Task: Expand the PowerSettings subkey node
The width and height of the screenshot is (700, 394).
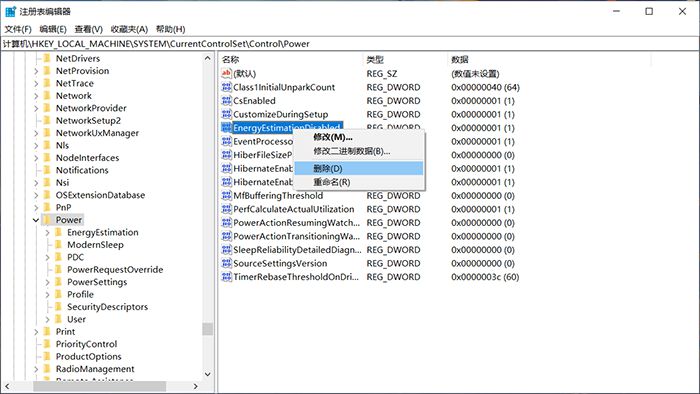Action: [47, 282]
